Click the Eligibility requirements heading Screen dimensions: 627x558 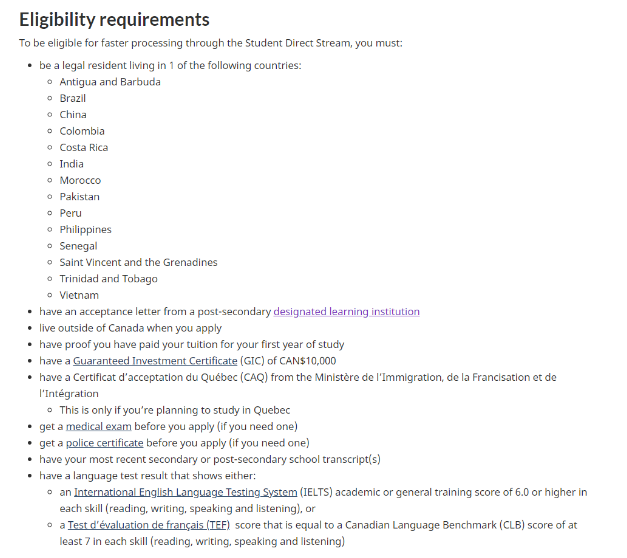coord(114,20)
